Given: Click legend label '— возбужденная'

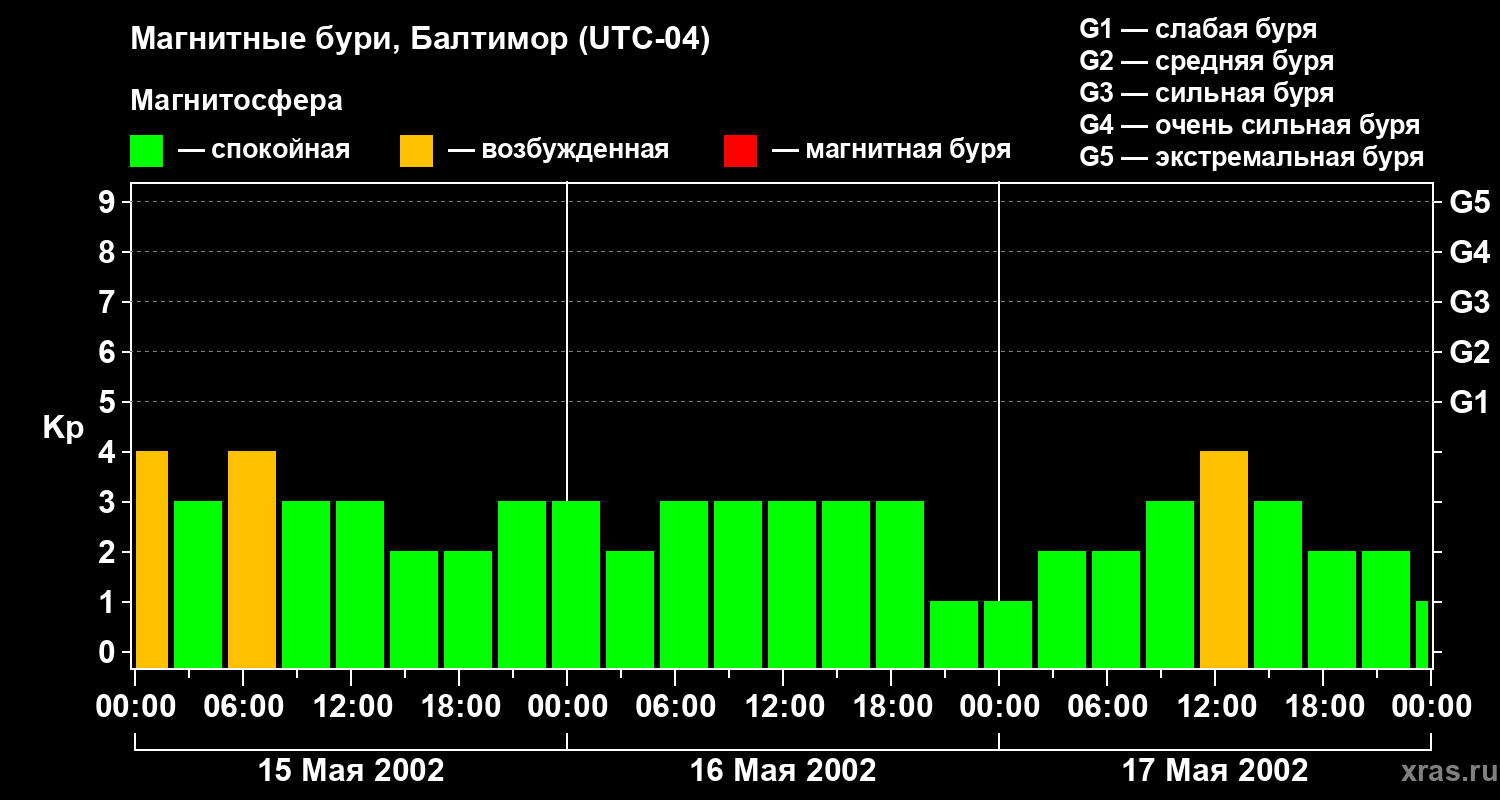Looking at the screenshot, I should click(x=558, y=150).
